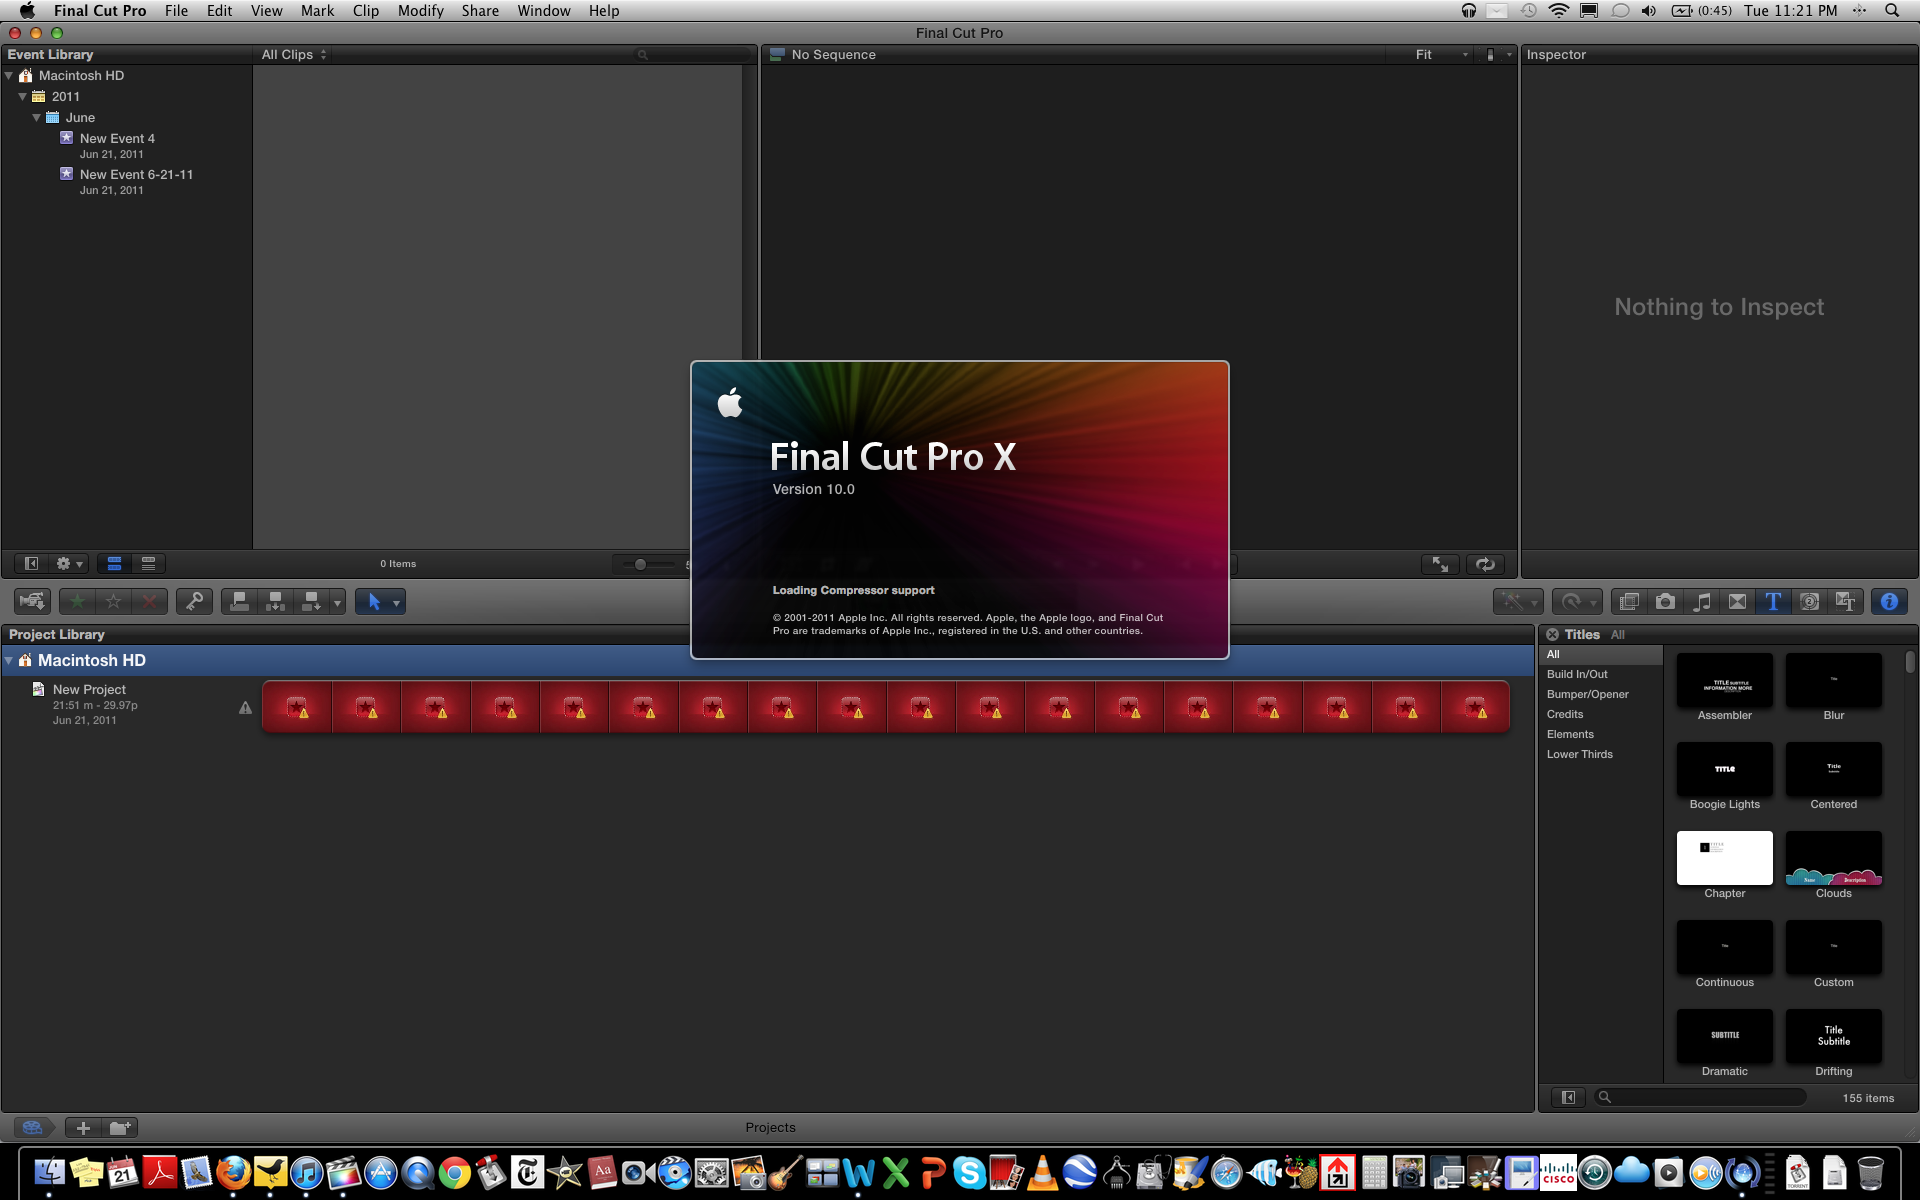Click the Insert clip edit button

[x=275, y=601]
